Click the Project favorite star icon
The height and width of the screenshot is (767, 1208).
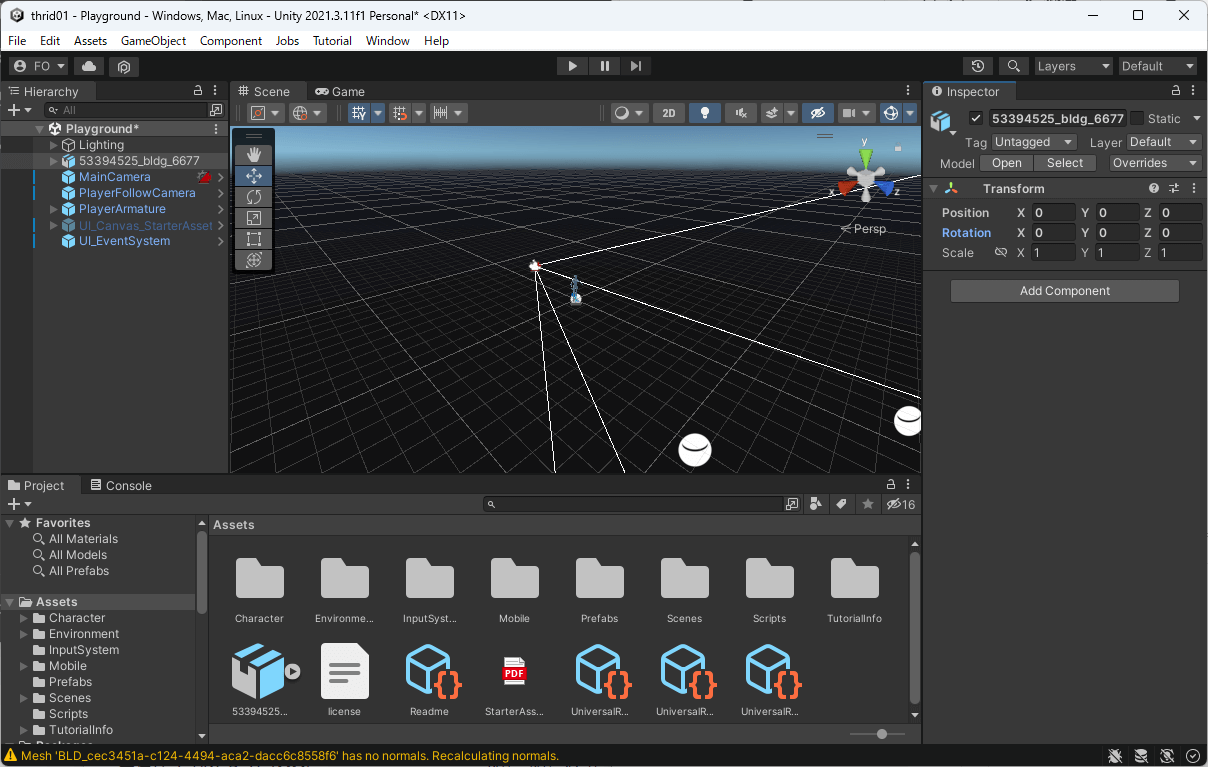click(x=868, y=504)
